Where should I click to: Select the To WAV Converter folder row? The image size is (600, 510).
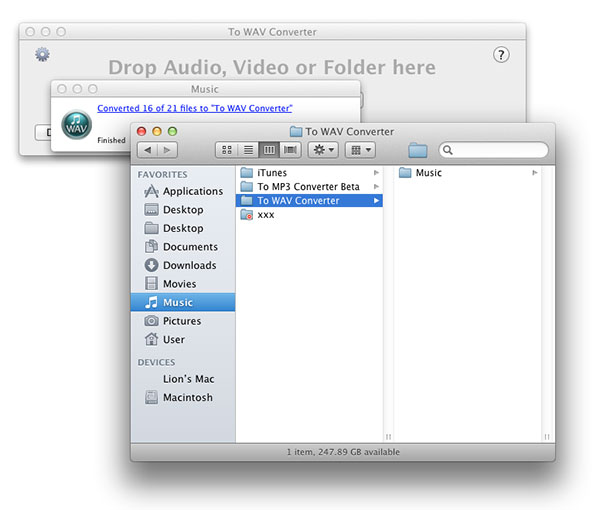tap(309, 200)
